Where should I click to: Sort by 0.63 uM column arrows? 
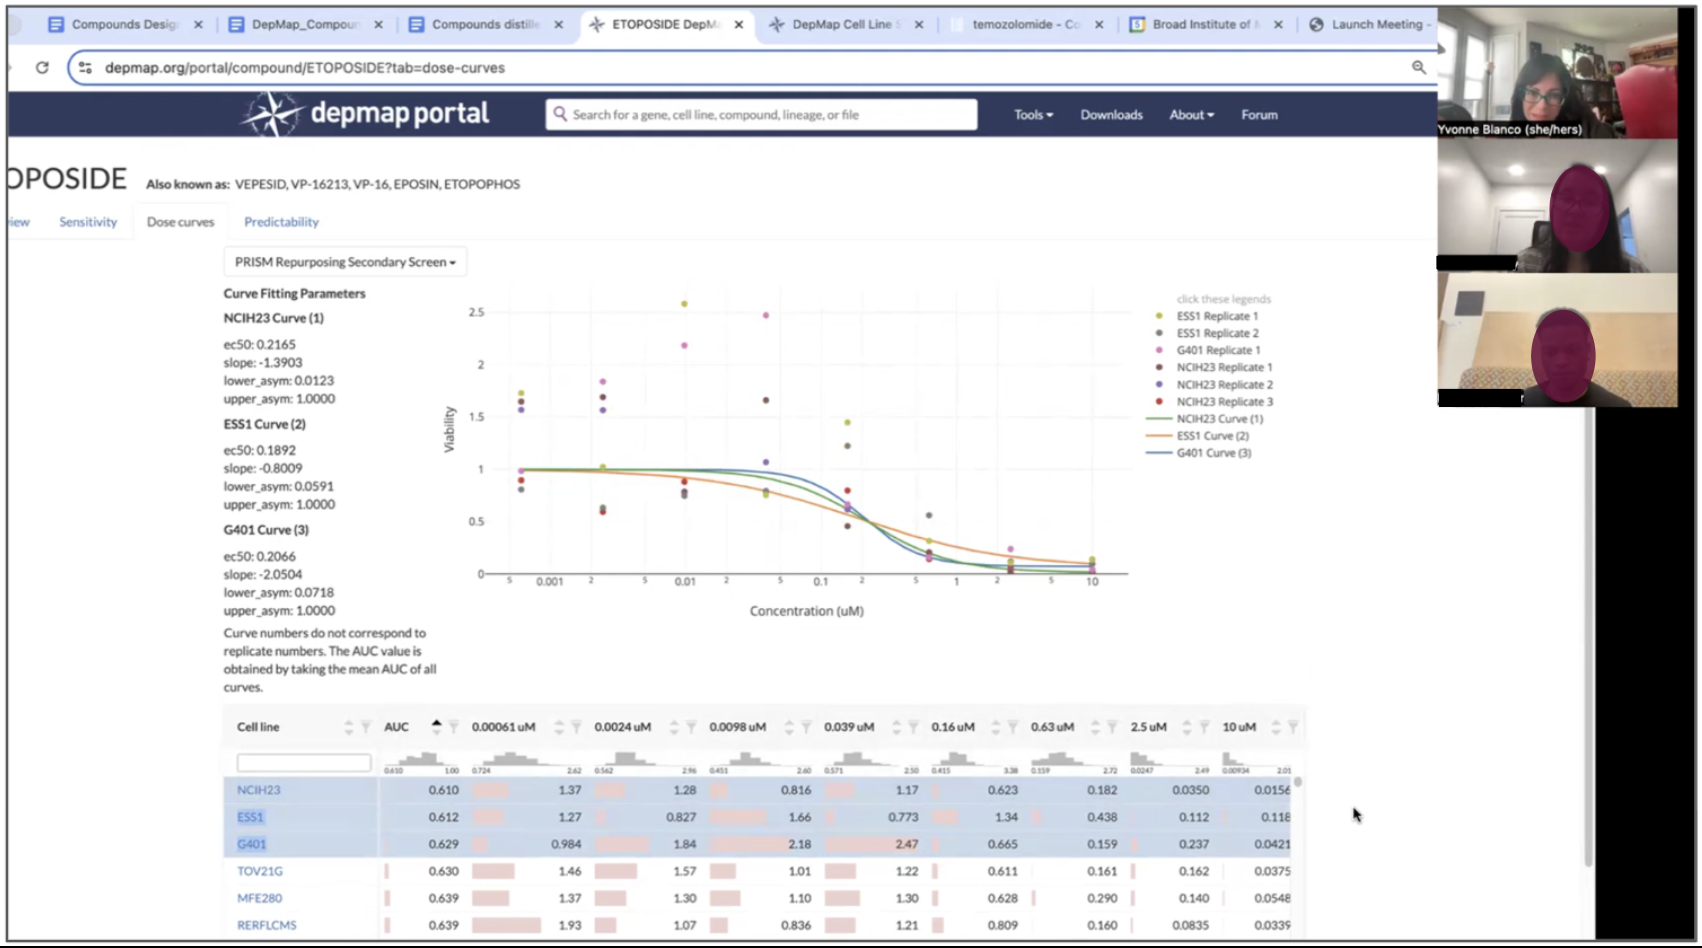[x=1095, y=727]
